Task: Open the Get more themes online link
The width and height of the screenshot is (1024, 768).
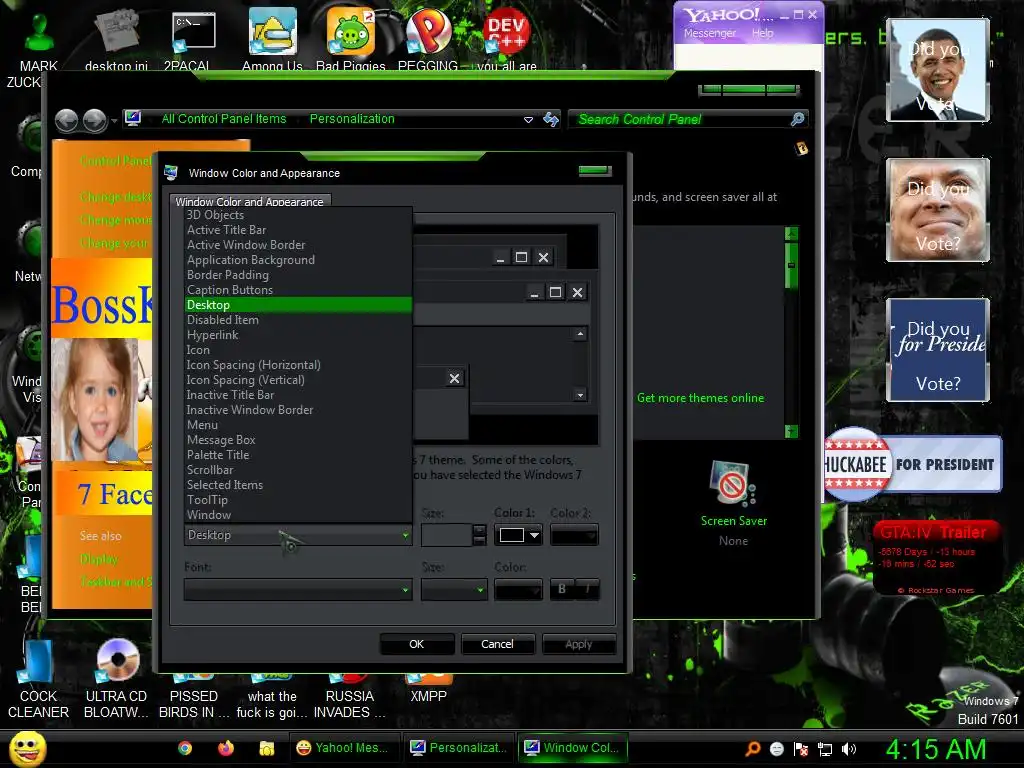Action: pyautogui.click(x=700, y=398)
